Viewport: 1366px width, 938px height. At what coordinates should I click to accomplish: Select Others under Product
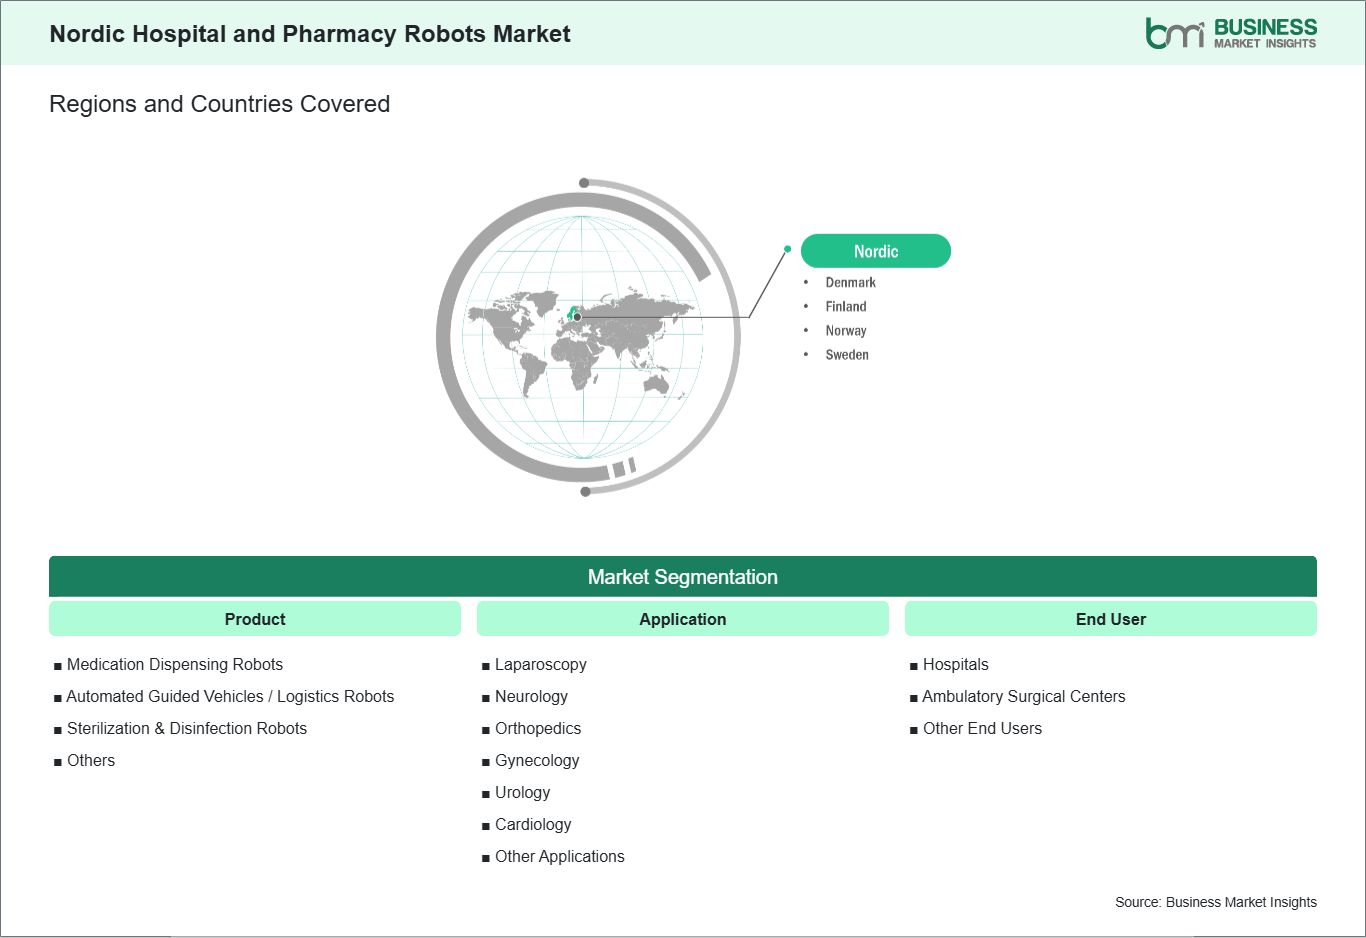(x=91, y=761)
